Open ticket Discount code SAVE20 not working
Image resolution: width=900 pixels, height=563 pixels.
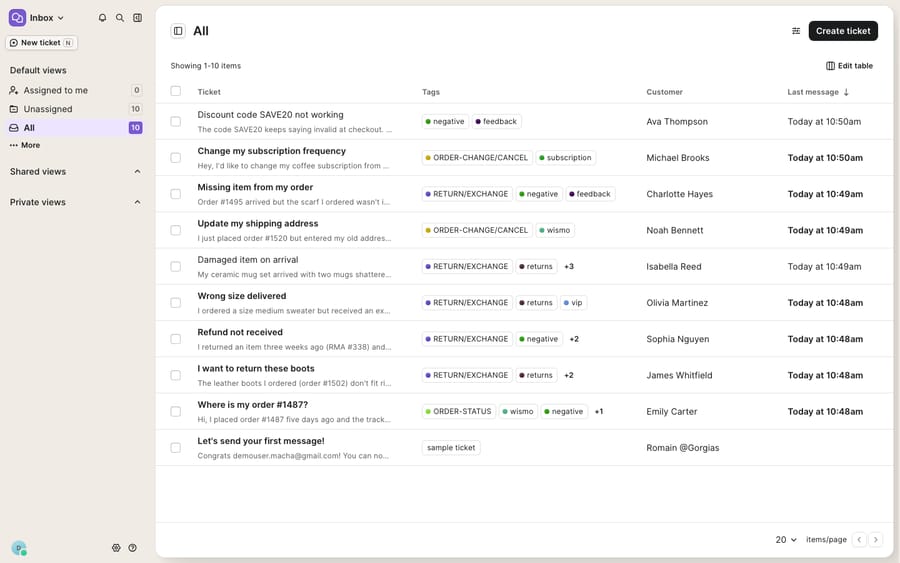point(270,115)
